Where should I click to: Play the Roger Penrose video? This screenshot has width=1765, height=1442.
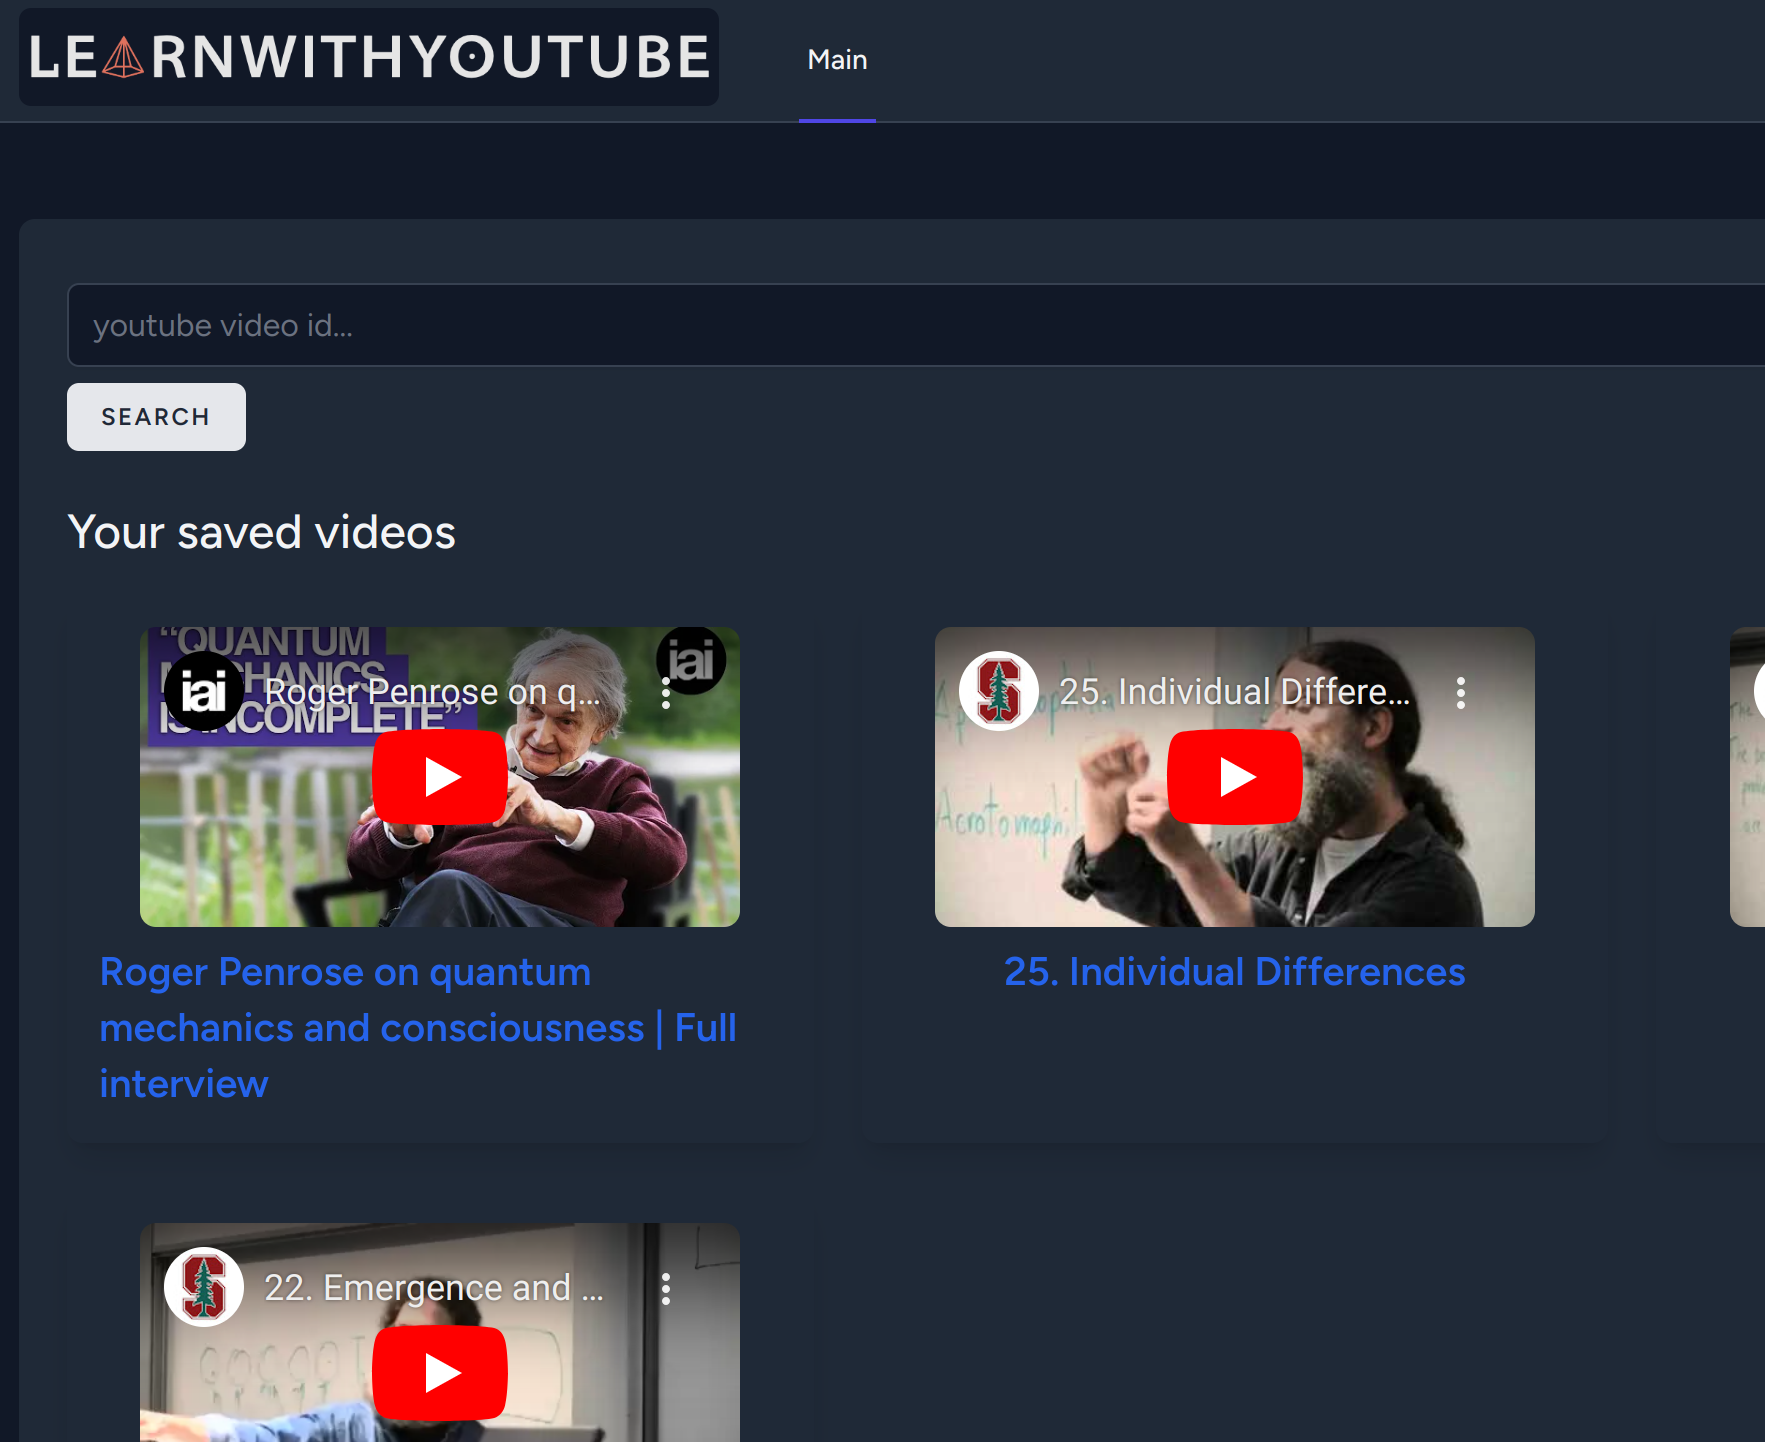point(440,777)
